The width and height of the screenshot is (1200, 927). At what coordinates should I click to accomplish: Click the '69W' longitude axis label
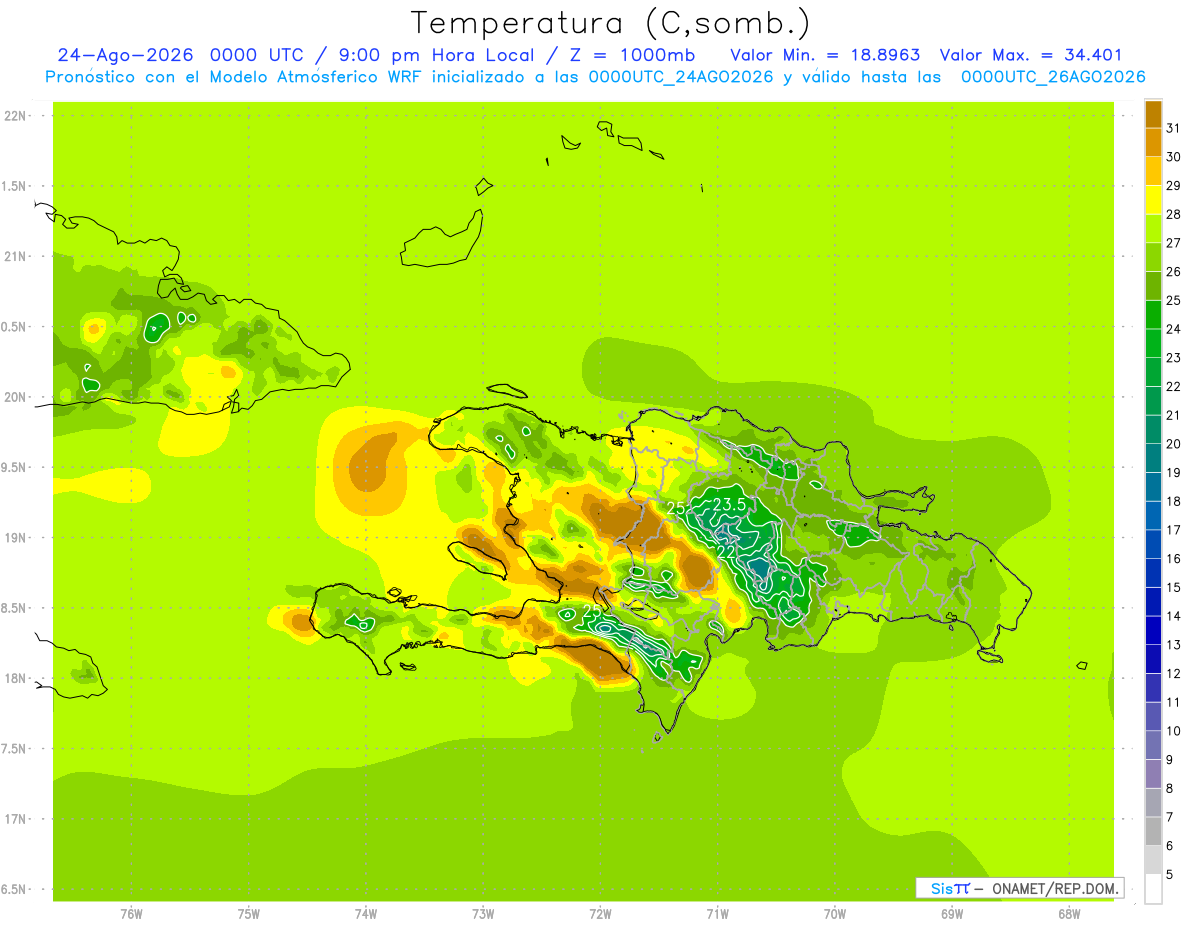952,914
